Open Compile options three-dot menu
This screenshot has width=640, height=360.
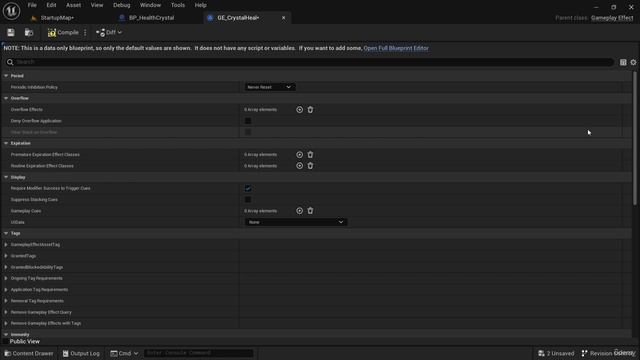pos(85,33)
